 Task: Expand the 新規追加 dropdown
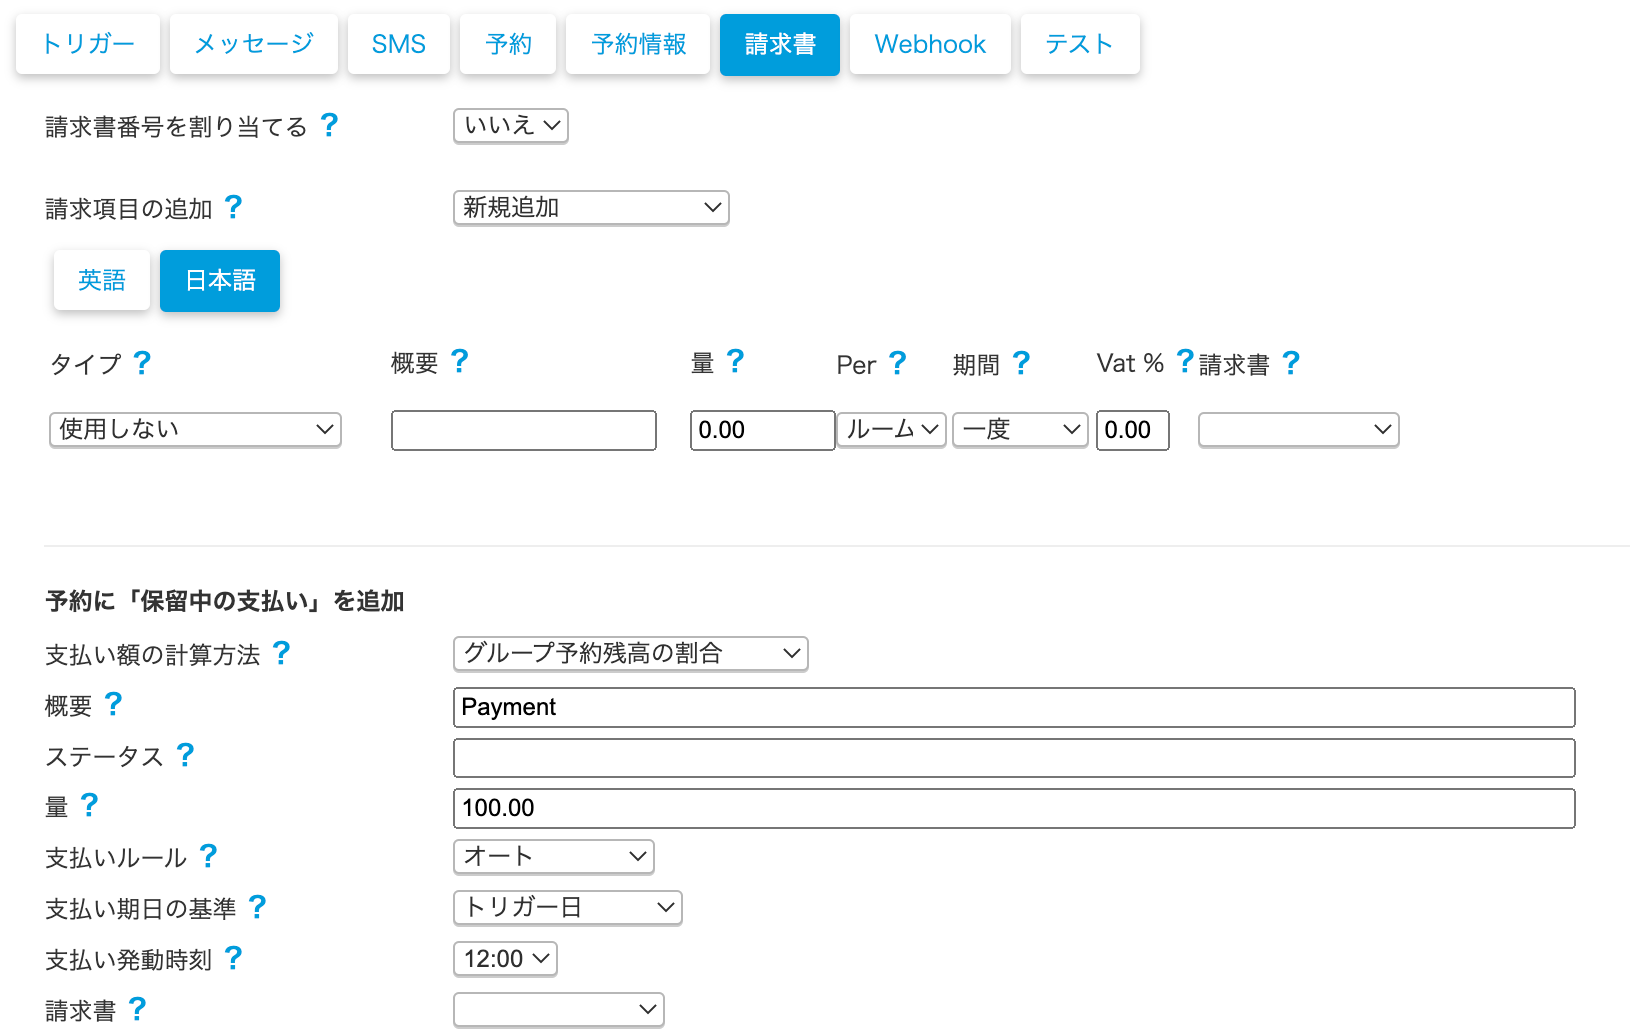[591, 208]
